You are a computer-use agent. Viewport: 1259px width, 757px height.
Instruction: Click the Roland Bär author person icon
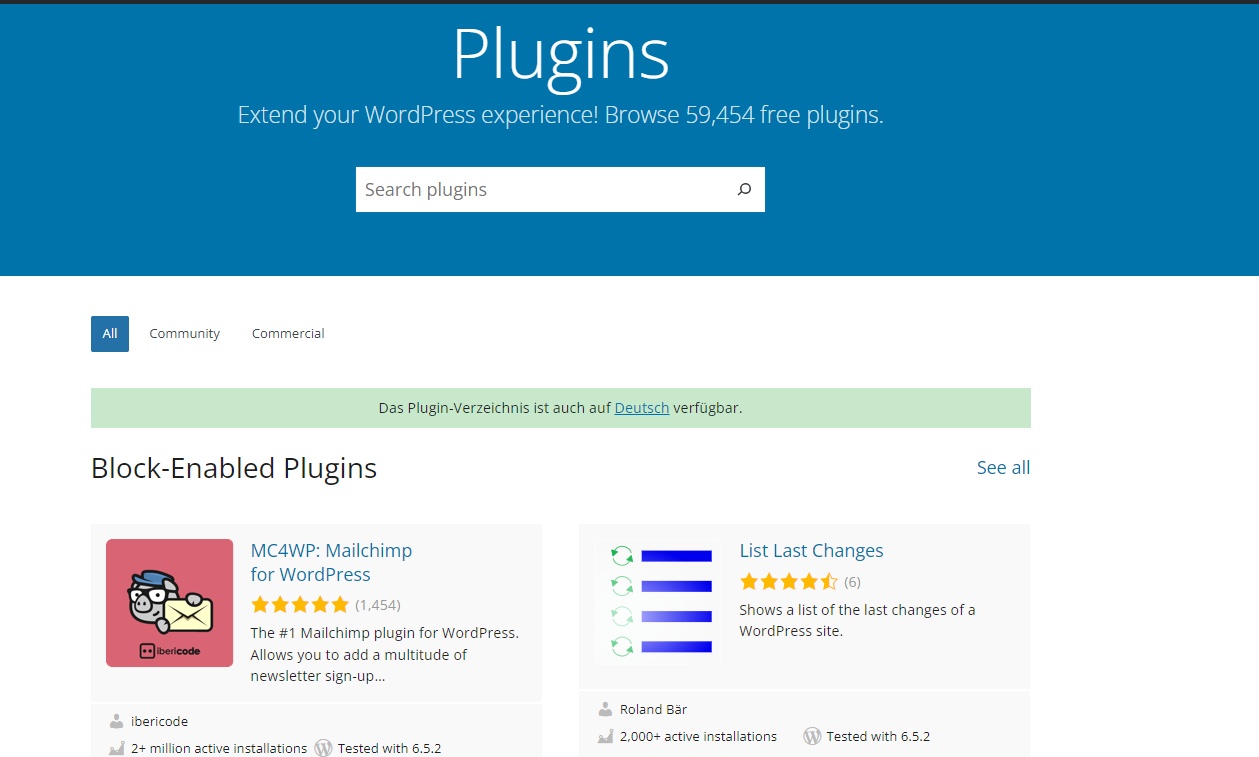[605, 709]
